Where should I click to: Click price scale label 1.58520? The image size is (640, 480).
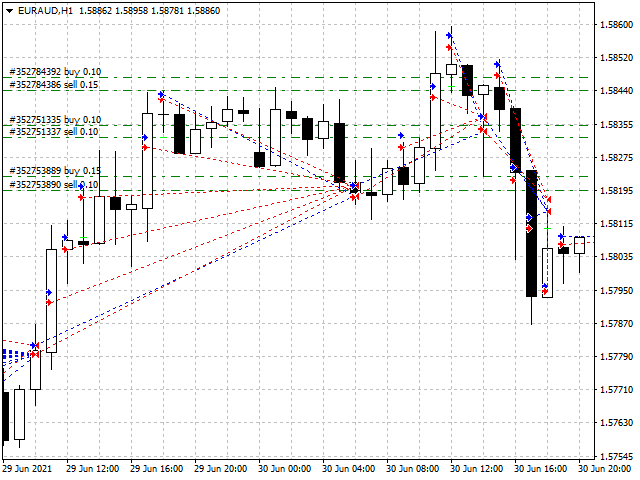pyautogui.click(x=616, y=58)
